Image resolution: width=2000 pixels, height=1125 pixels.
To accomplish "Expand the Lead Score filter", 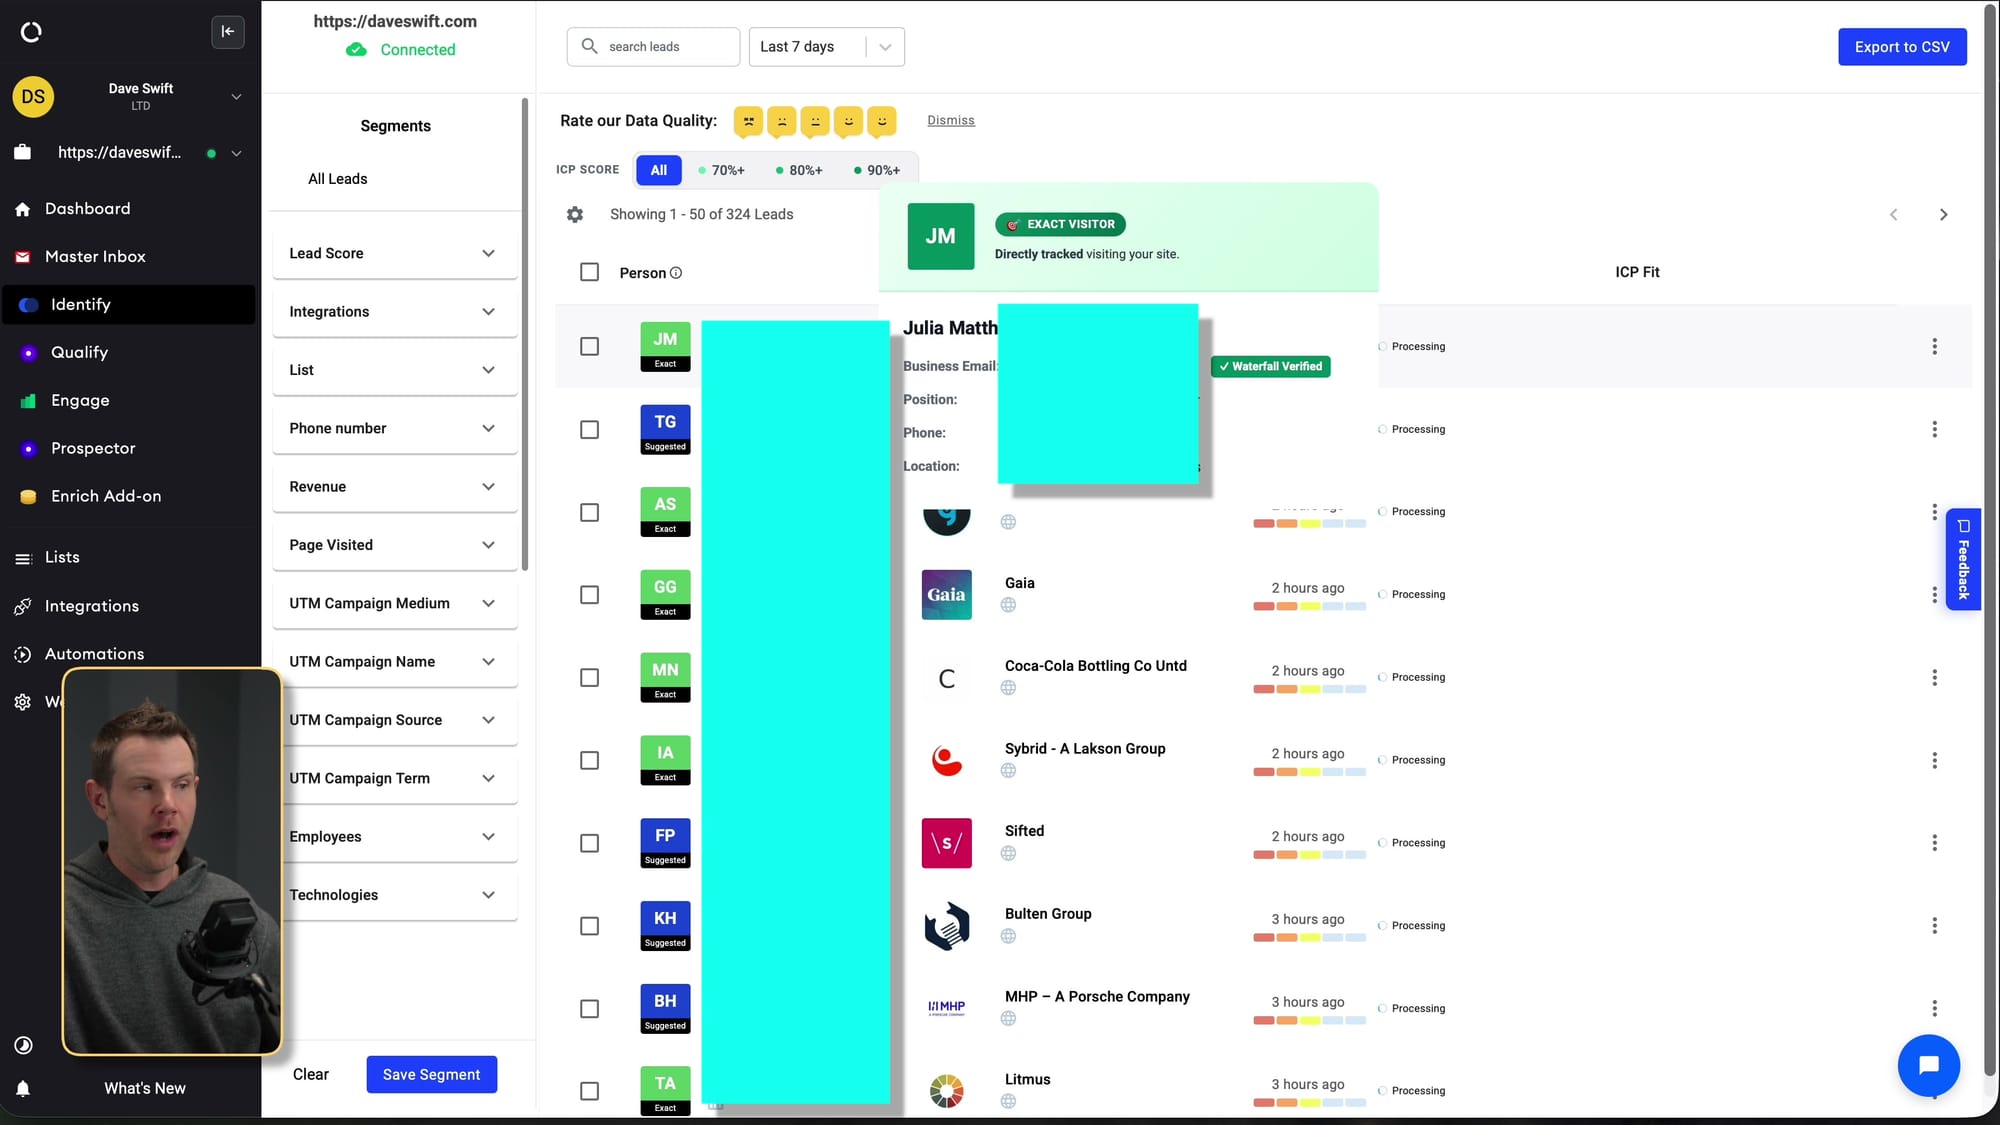I will tap(395, 254).
